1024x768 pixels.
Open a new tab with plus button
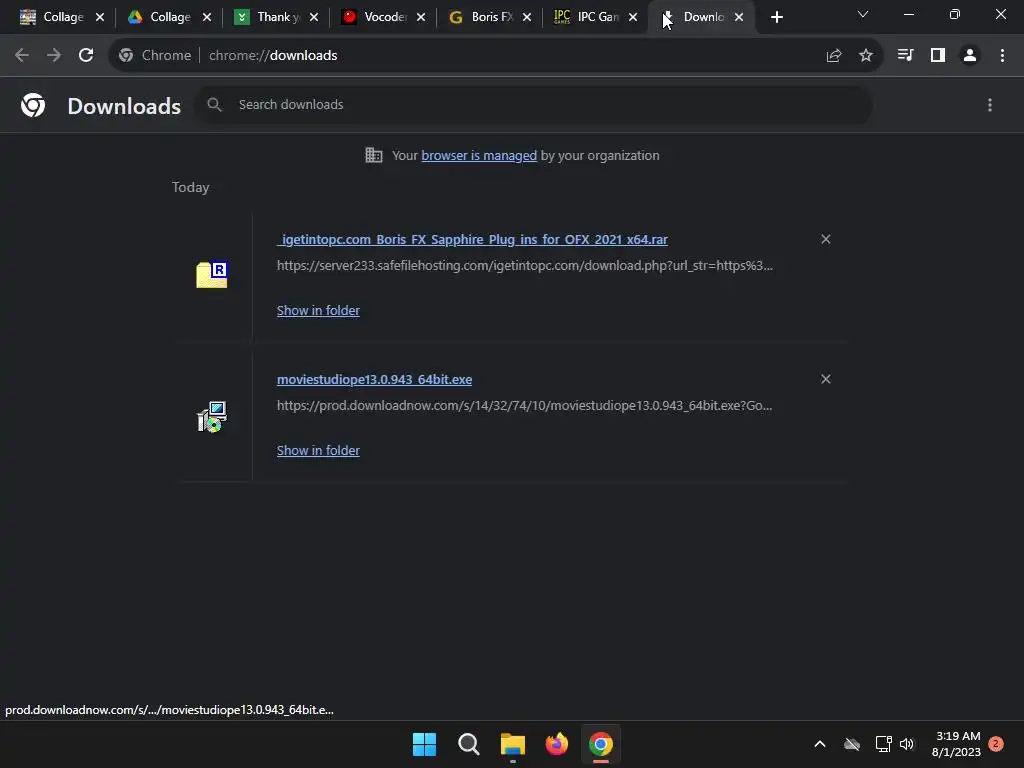point(776,17)
